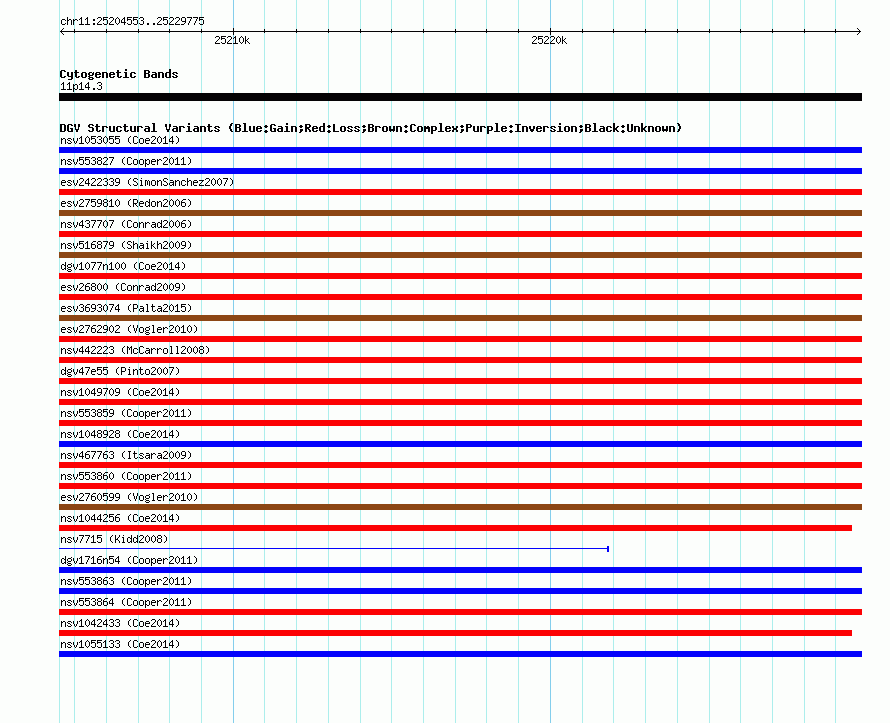Click the Cytogenetic Bands track title
The height and width of the screenshot is (723, 890).
(119, 74)
